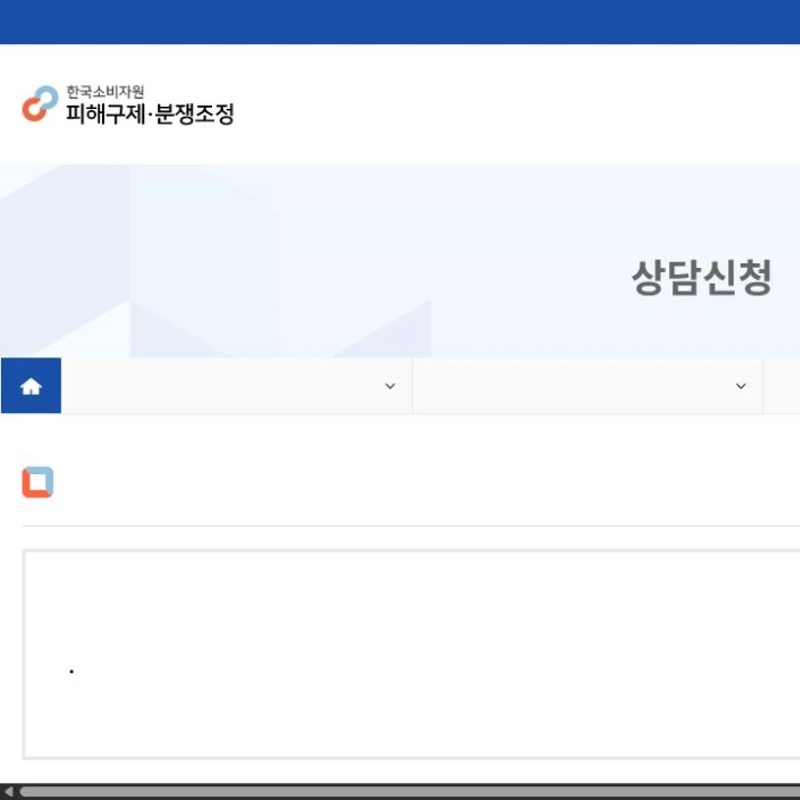This screenshot has height=800, width=800.
Task: Click the 상담신청 page heading
Action: [702, 277]
